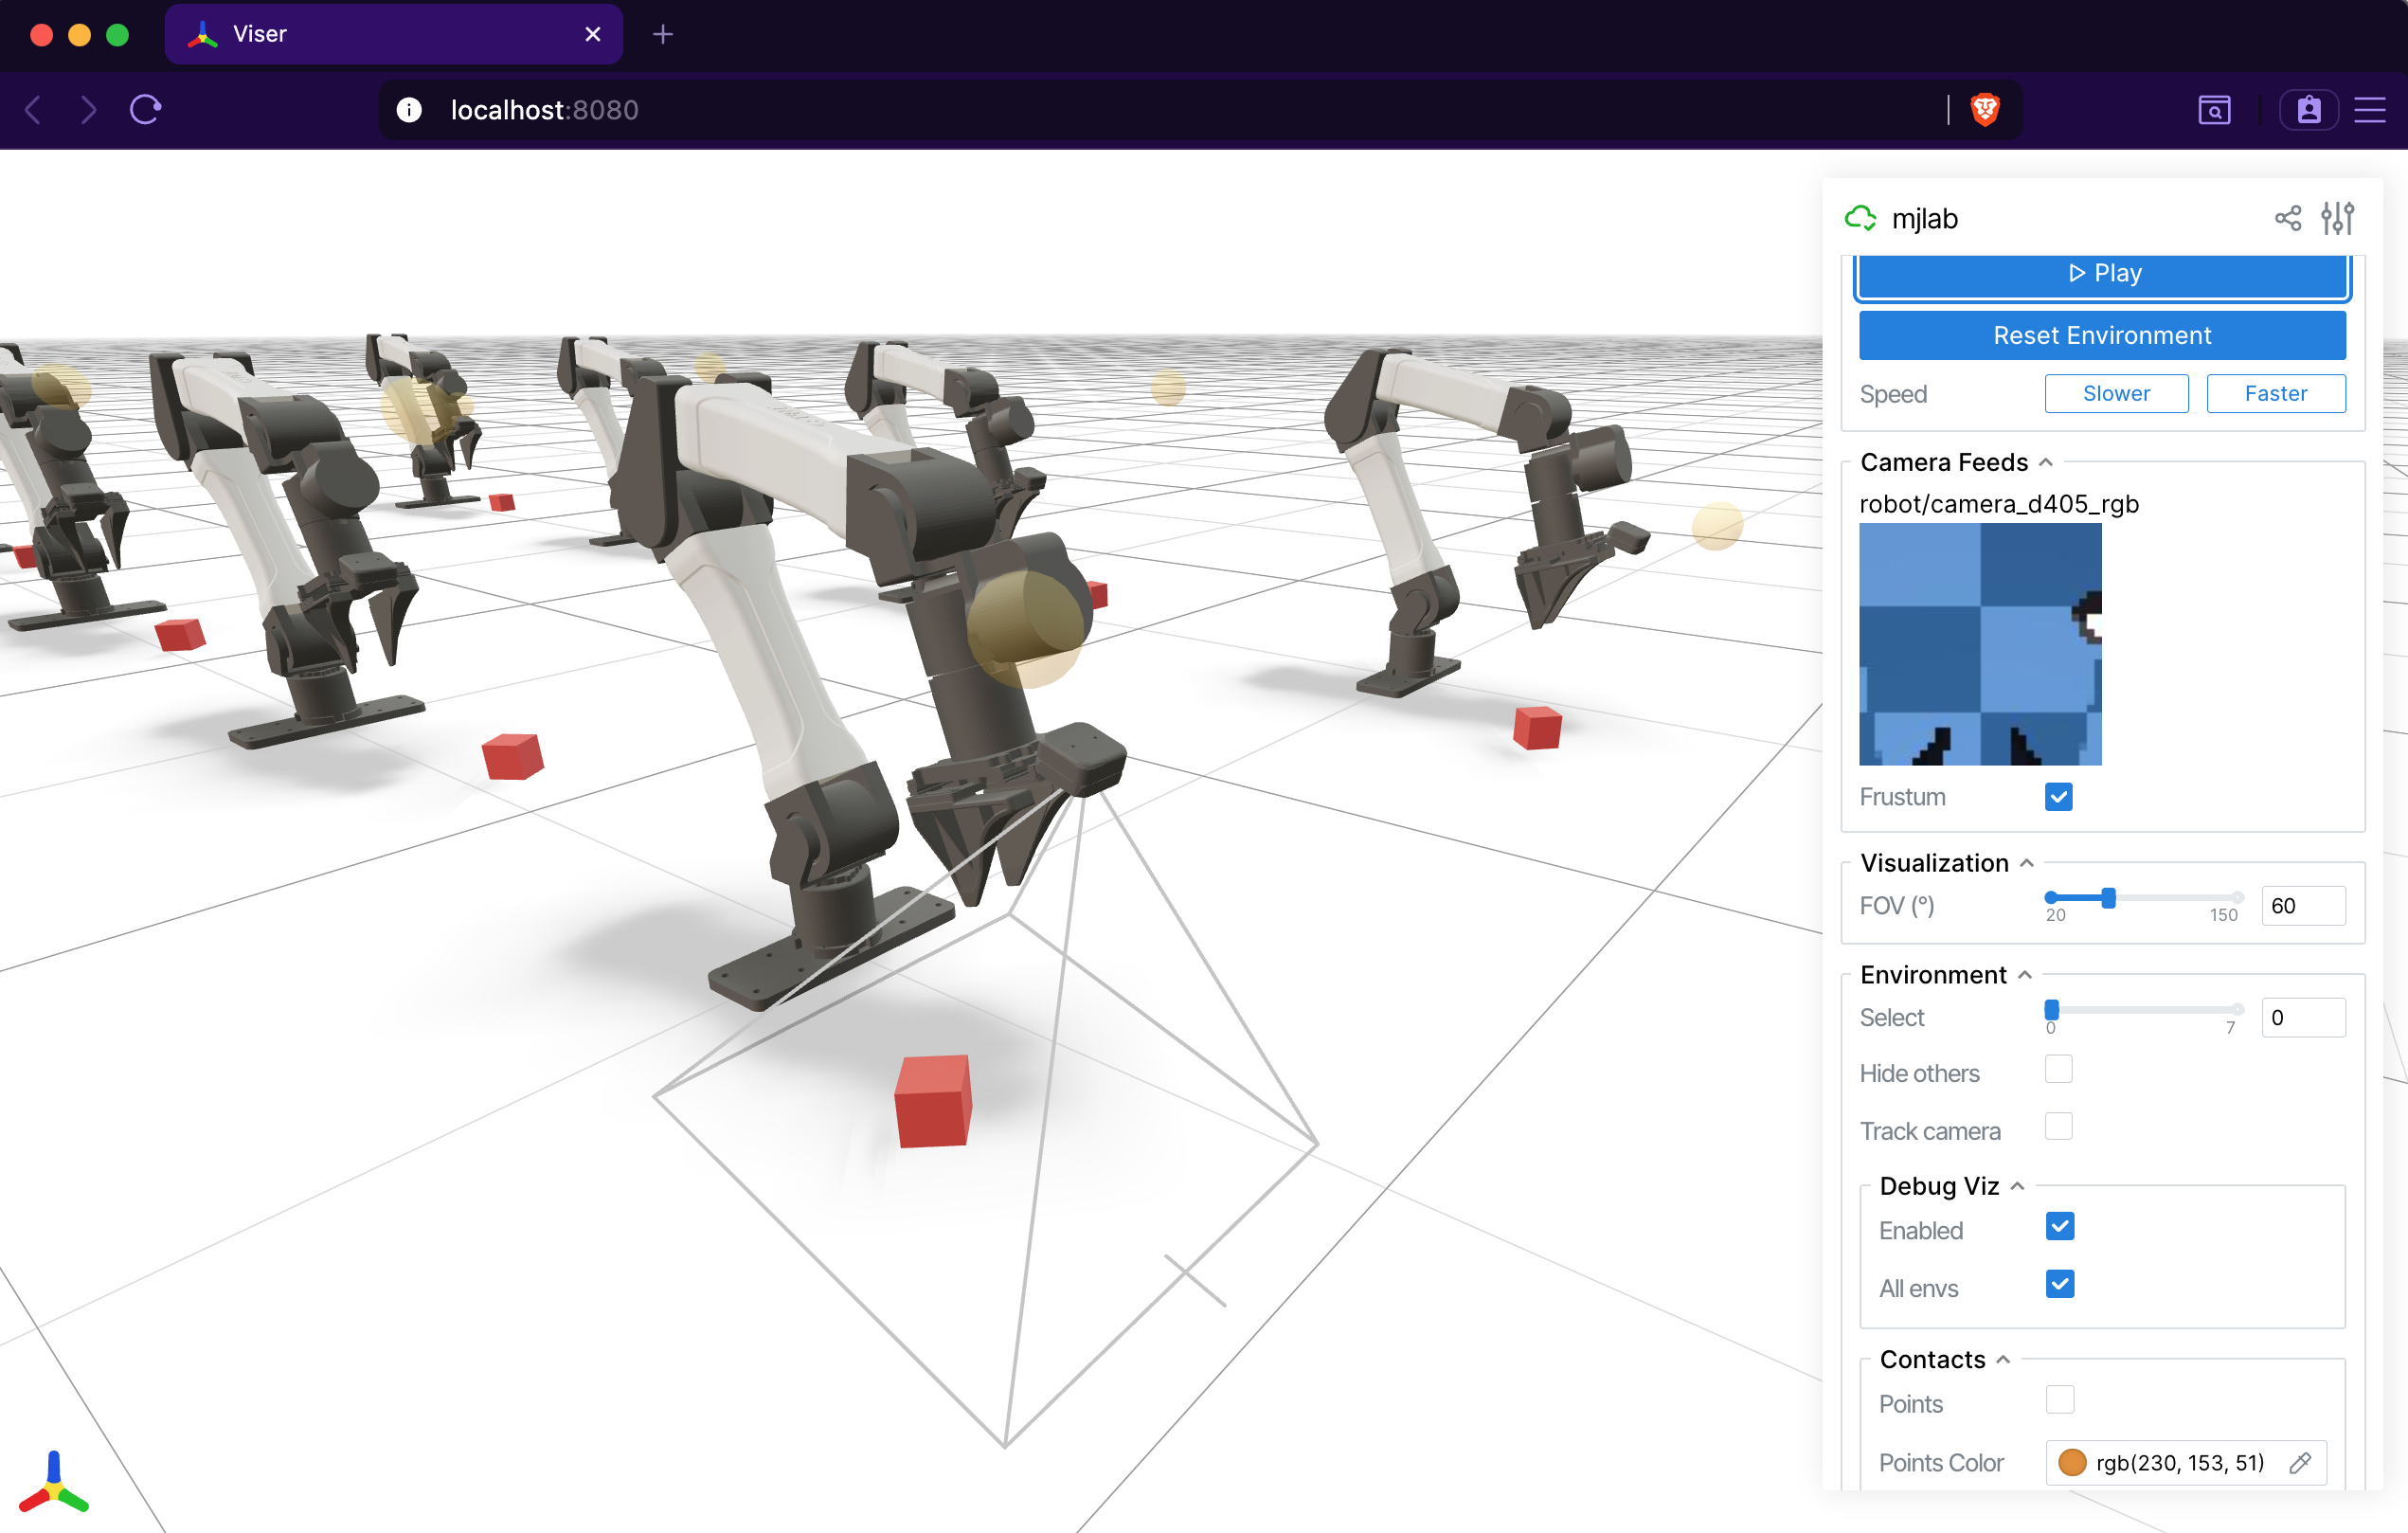
Task: Click the share icon in mjlab panel
Action: click(x=2287, y=218)
